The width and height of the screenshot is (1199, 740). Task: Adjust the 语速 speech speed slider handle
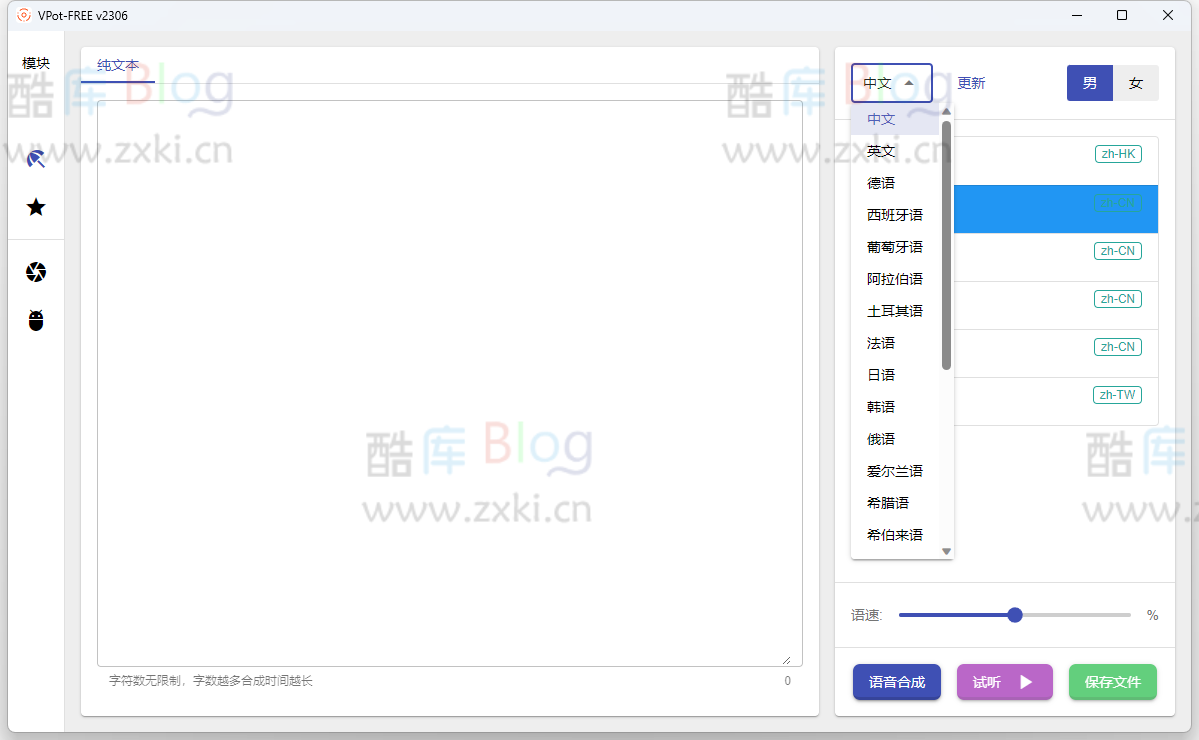(1015, 615)
